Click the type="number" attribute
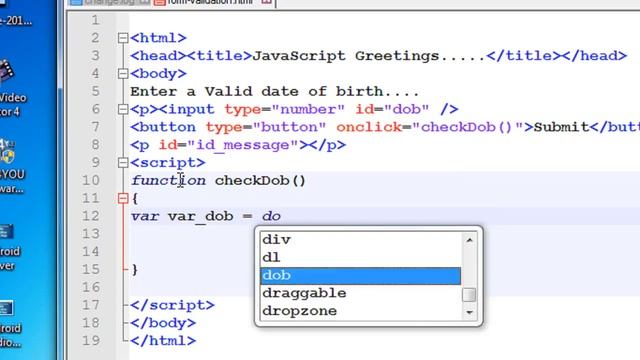Screen dimensions: 640x360 (x=284, y=109)
